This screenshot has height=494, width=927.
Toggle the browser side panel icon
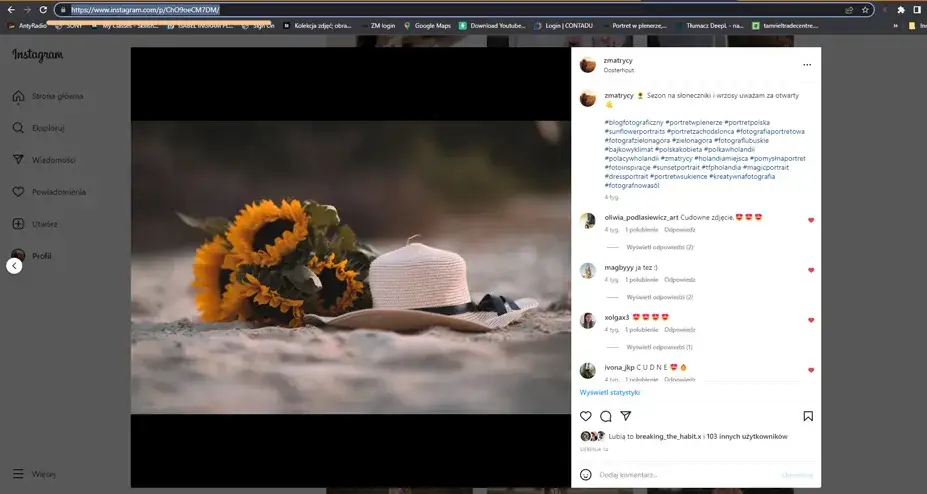click(x=917, y=10)
